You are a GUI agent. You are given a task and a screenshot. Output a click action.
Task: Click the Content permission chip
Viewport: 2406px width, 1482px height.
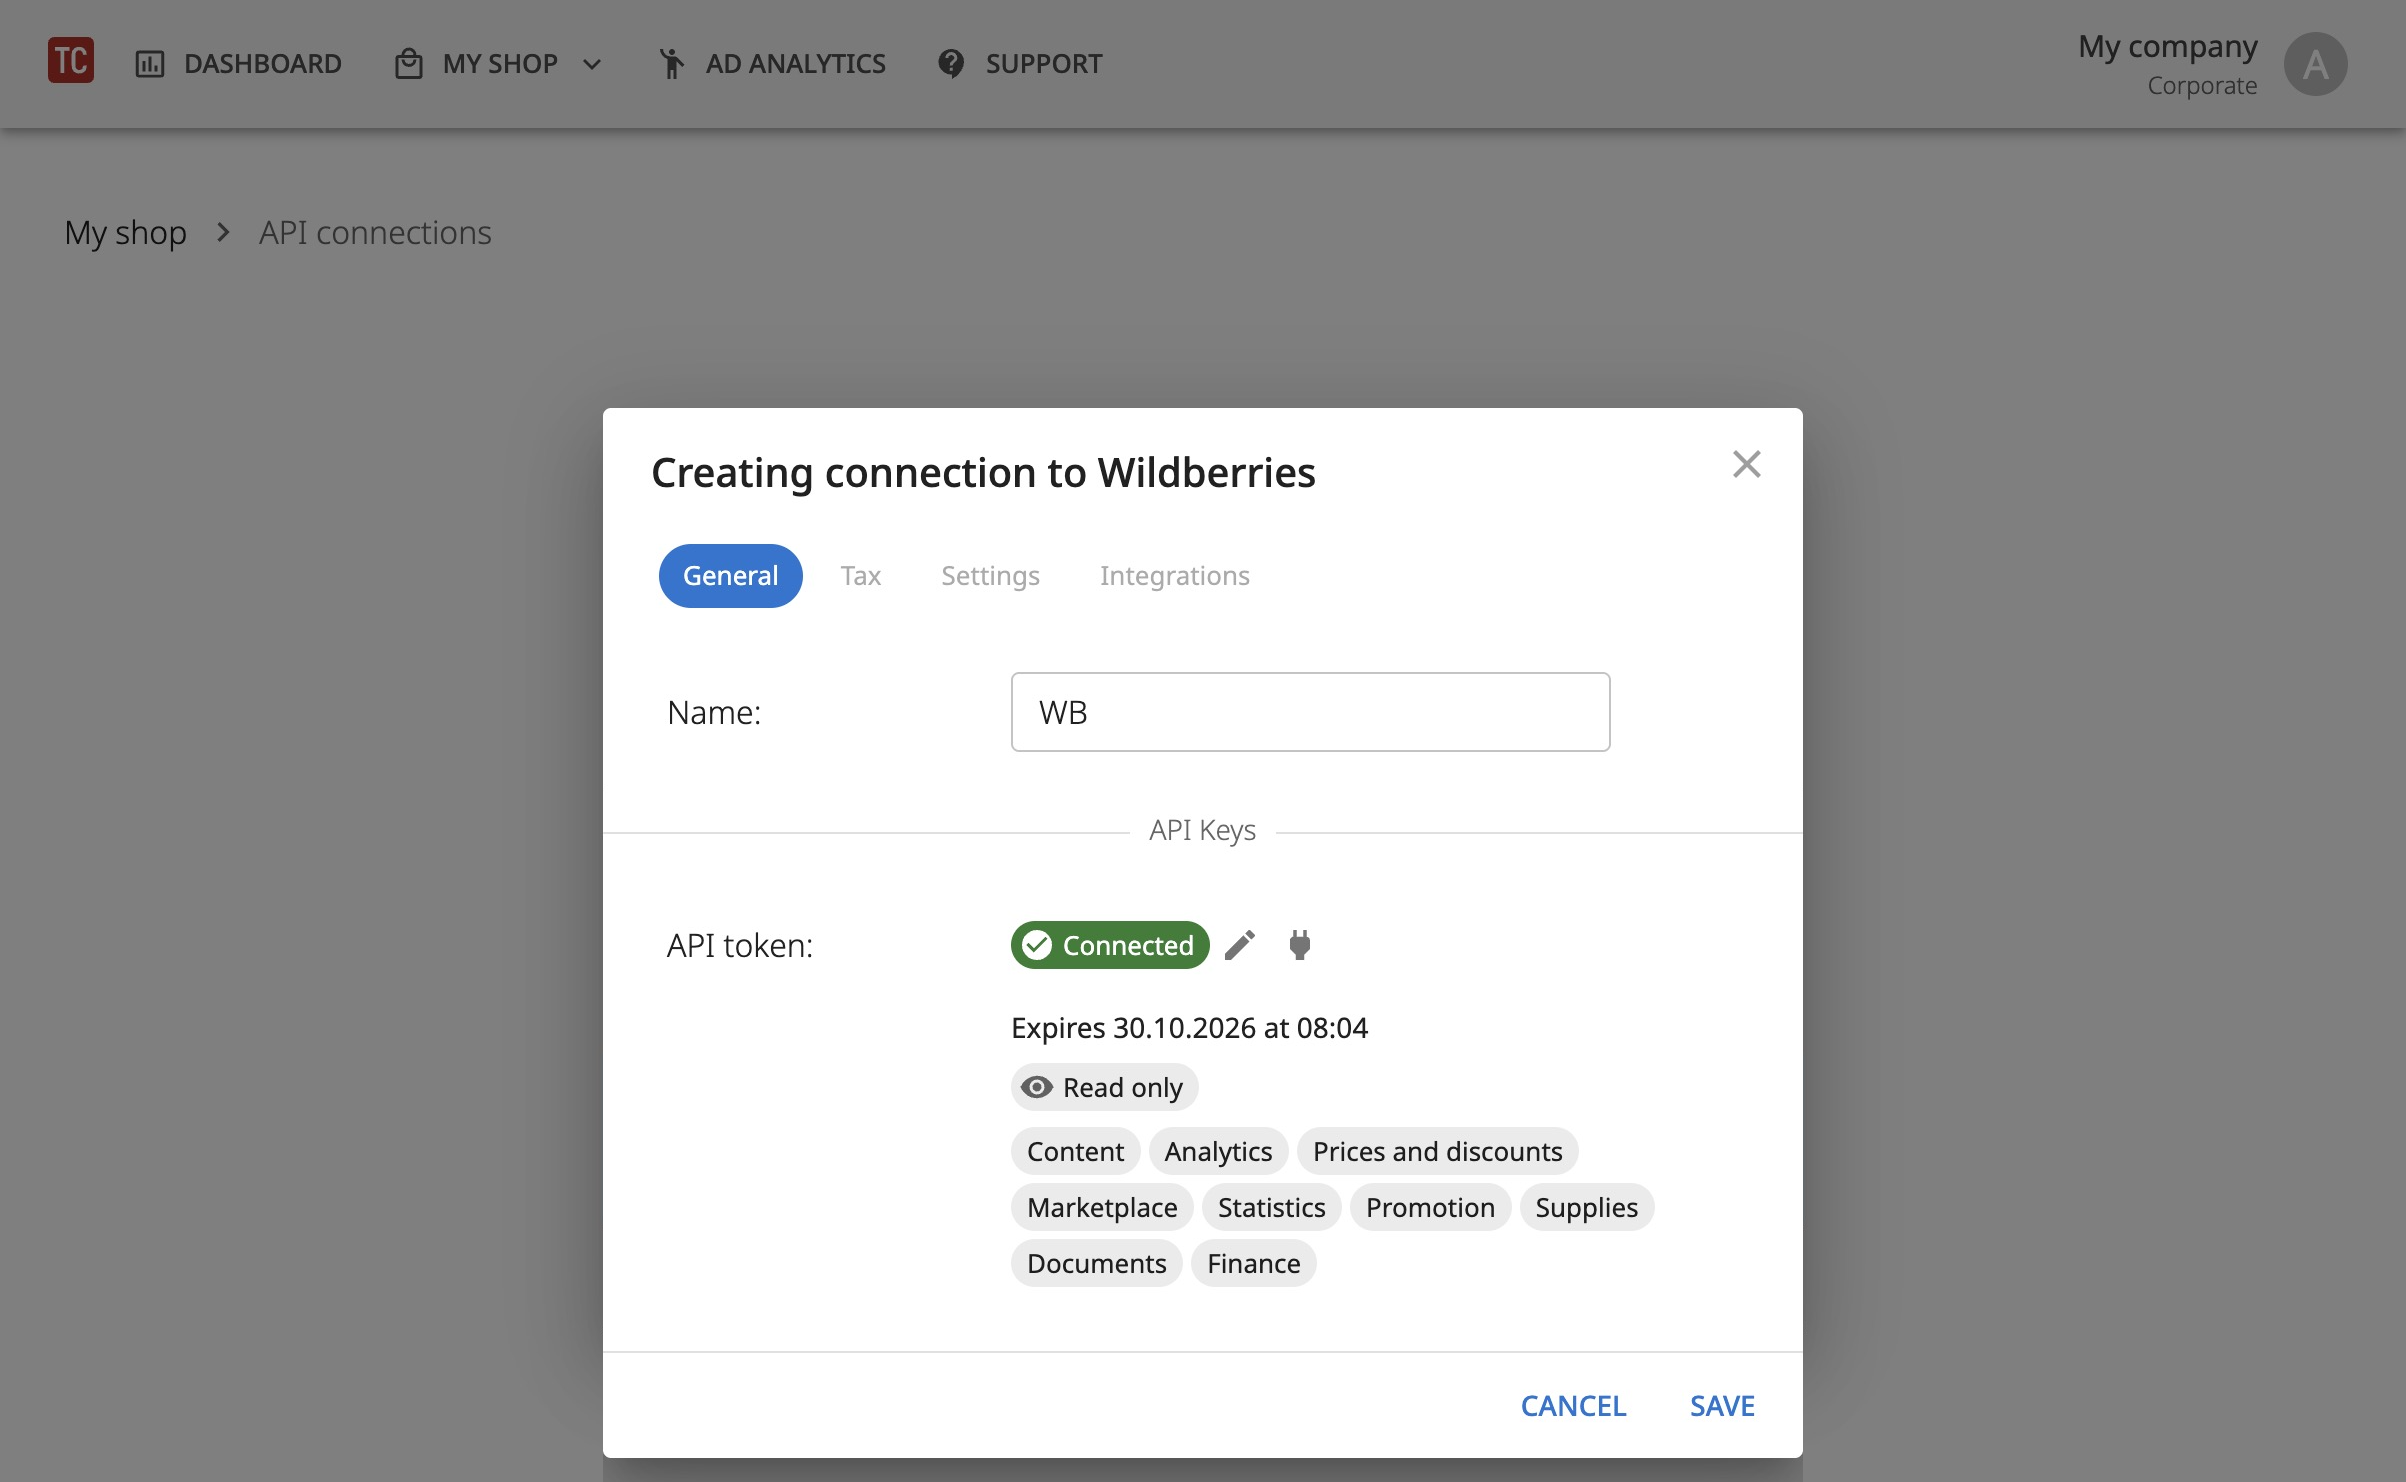click(1075, 1151)
